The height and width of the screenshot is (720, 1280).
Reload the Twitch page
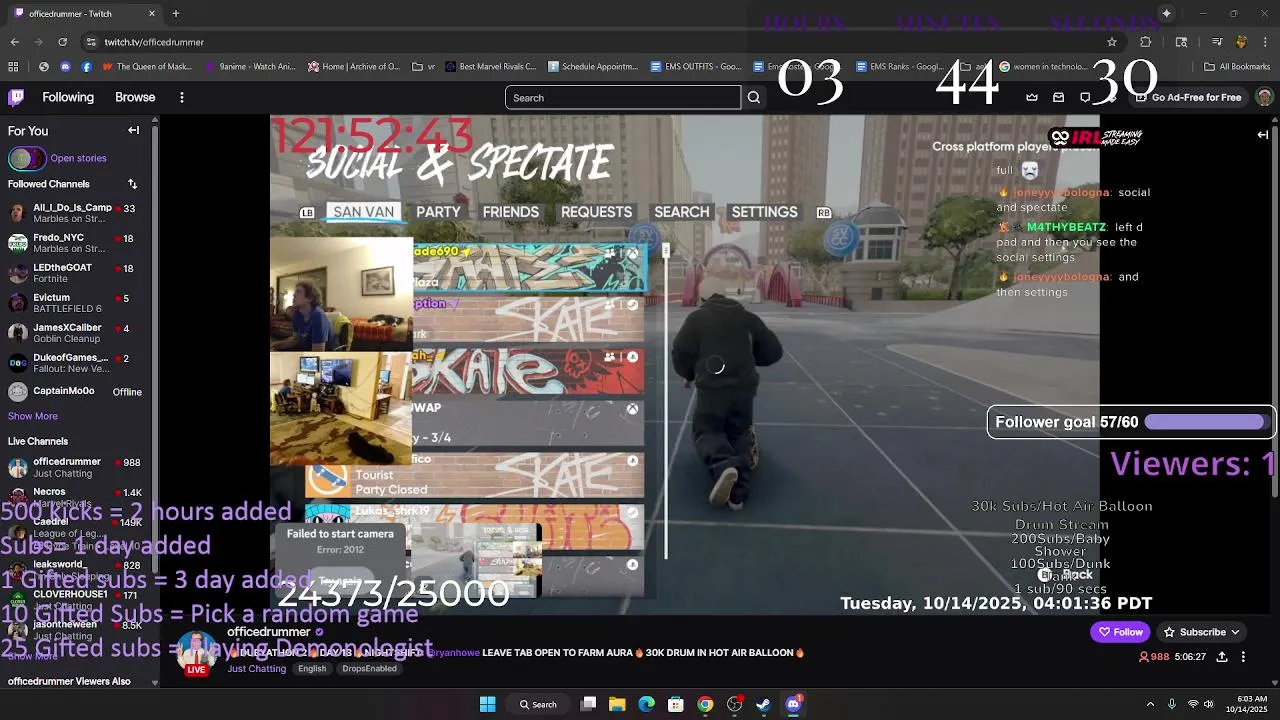pos(62,42)
